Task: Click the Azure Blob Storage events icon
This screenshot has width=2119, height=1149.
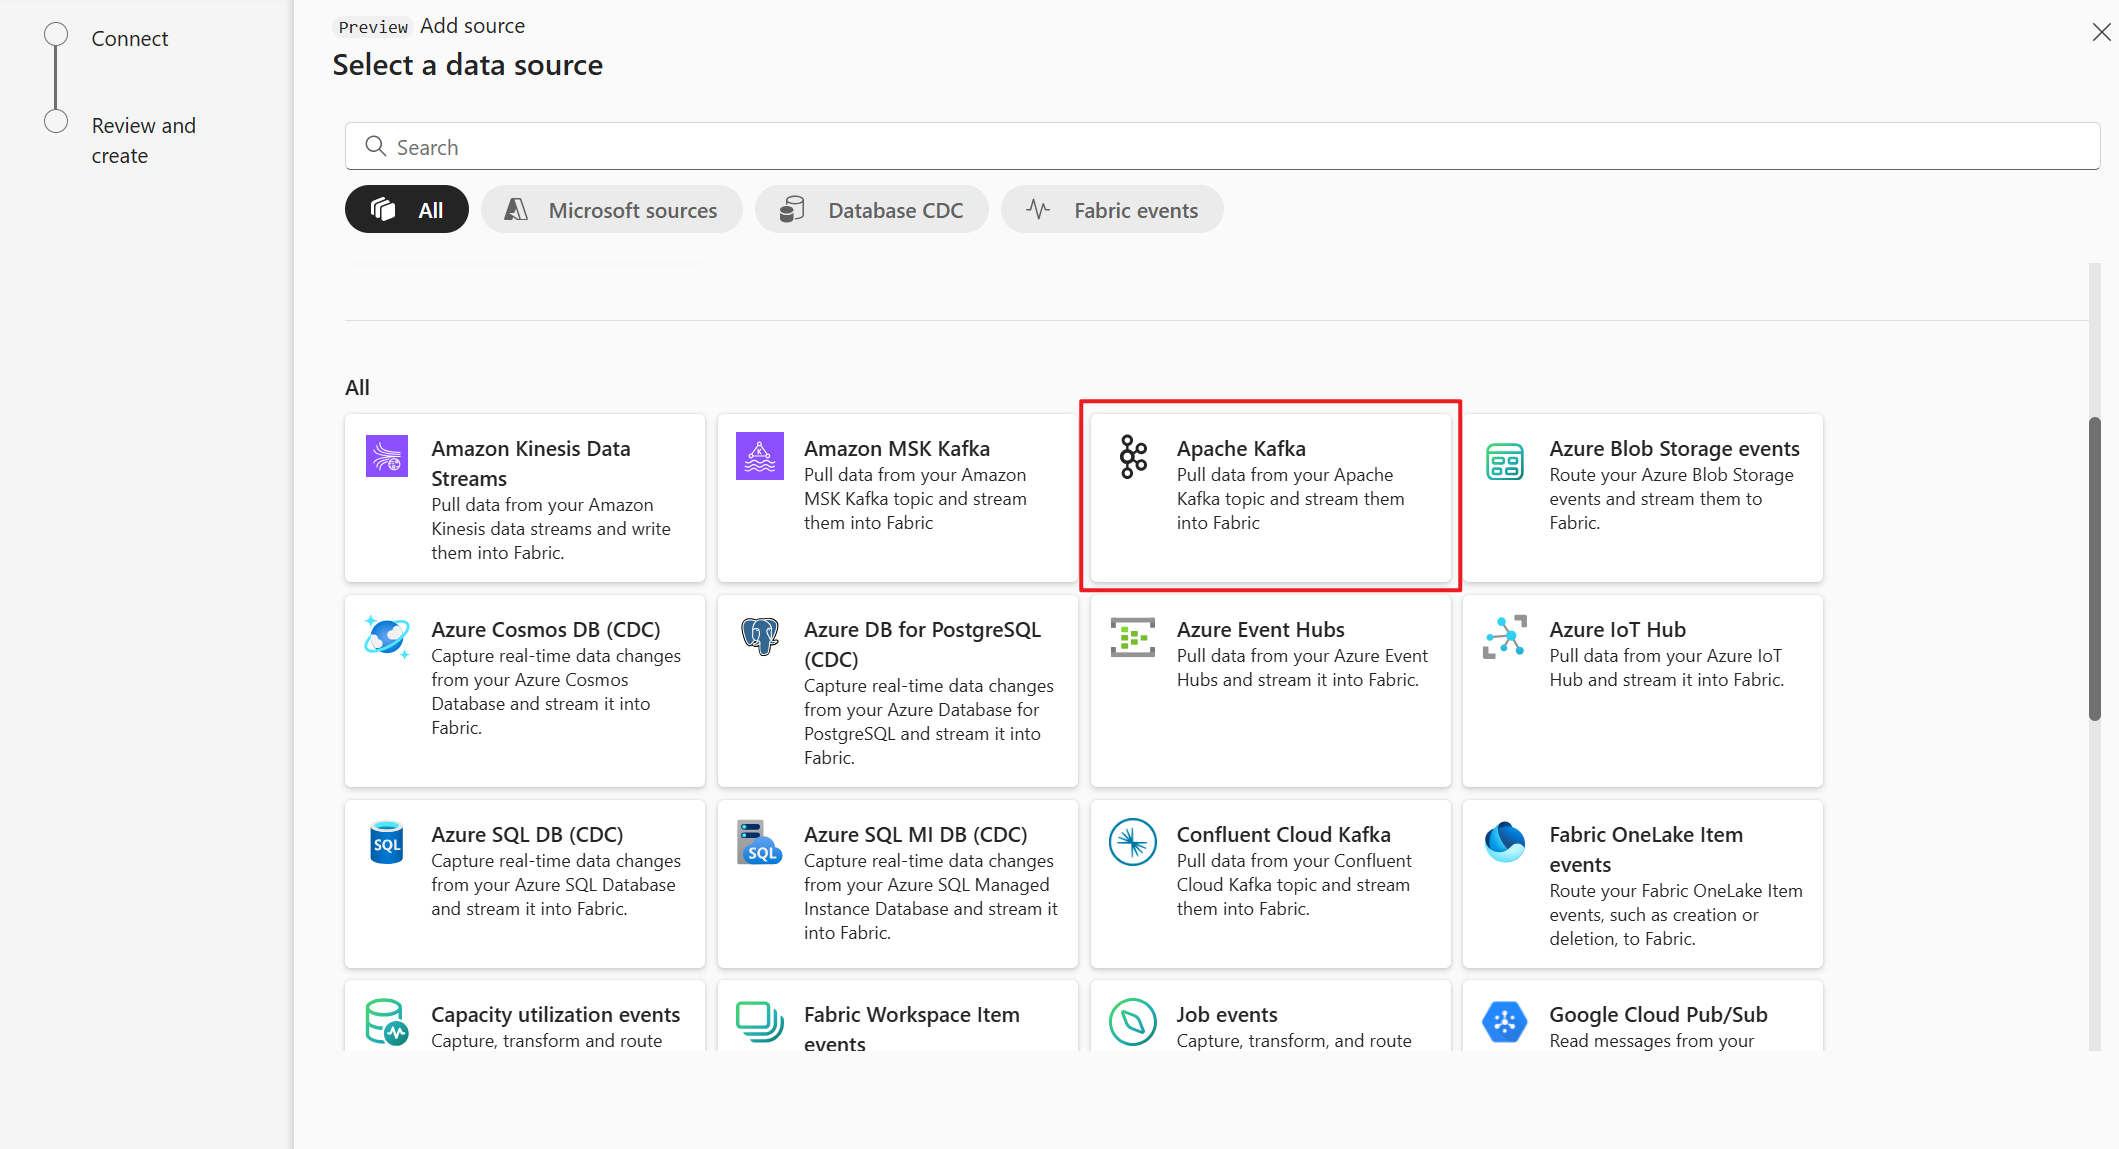Action: pos(1504,456)
